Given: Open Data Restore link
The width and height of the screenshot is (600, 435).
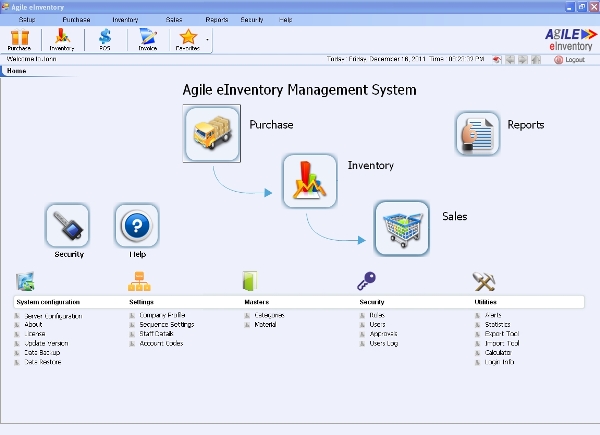Looking at the screenshot, I should [x=43, y=362].
